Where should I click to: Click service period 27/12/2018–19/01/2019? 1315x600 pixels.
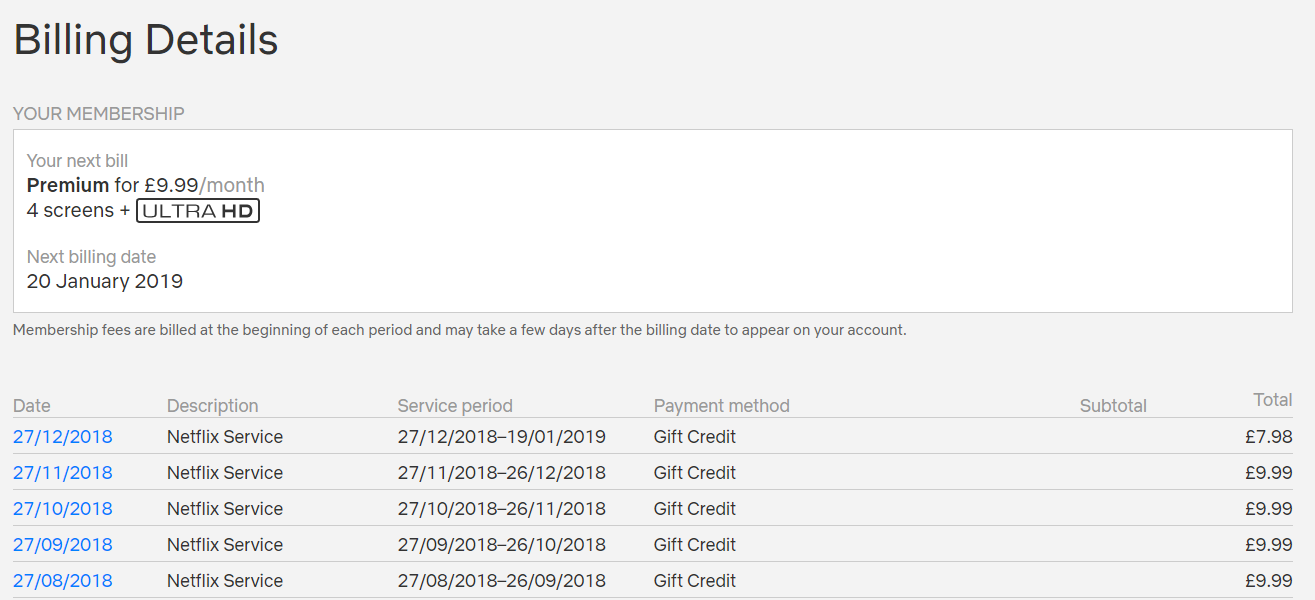(x=501, y=437)
